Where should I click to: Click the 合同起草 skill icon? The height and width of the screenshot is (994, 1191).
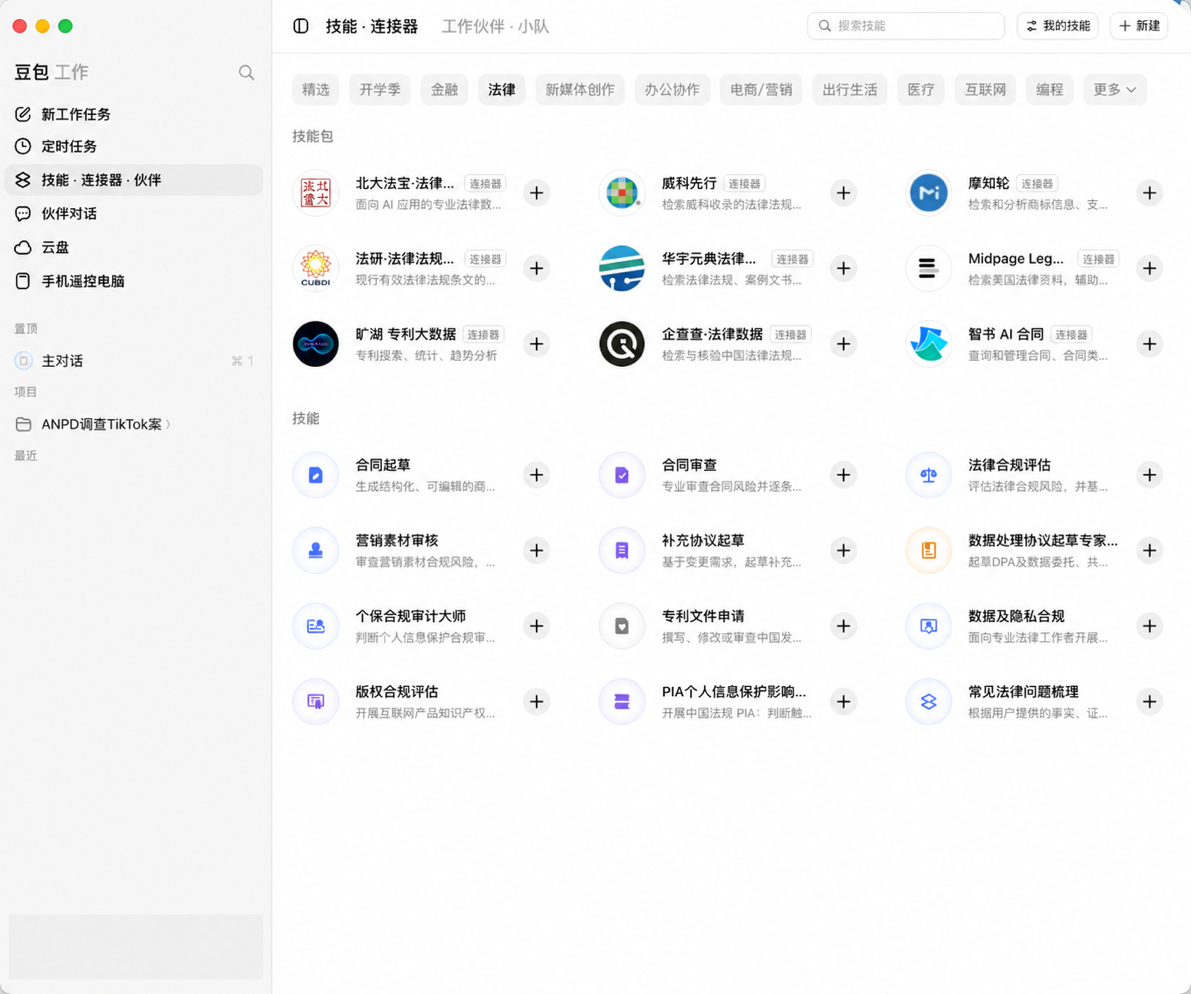pos(316,475)
